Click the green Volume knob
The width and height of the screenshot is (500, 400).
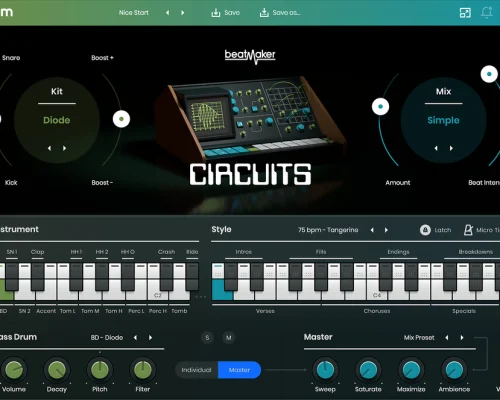[x=14, y=370]
